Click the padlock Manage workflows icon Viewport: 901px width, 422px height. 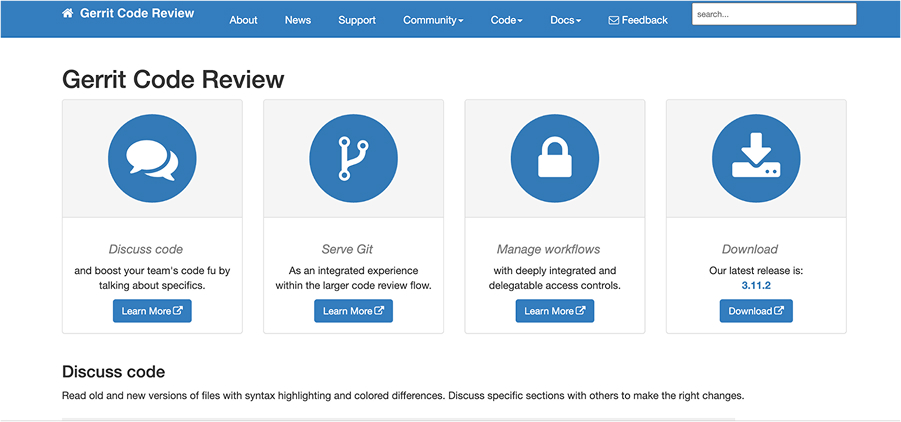[x=555, y=158]
